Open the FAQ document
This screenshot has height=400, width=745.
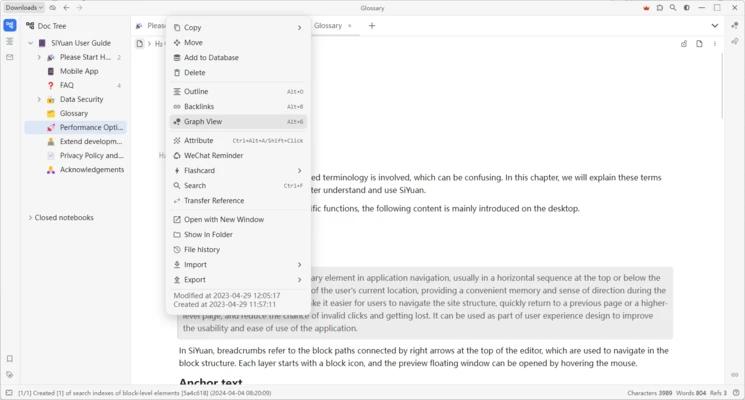[67, 85]
